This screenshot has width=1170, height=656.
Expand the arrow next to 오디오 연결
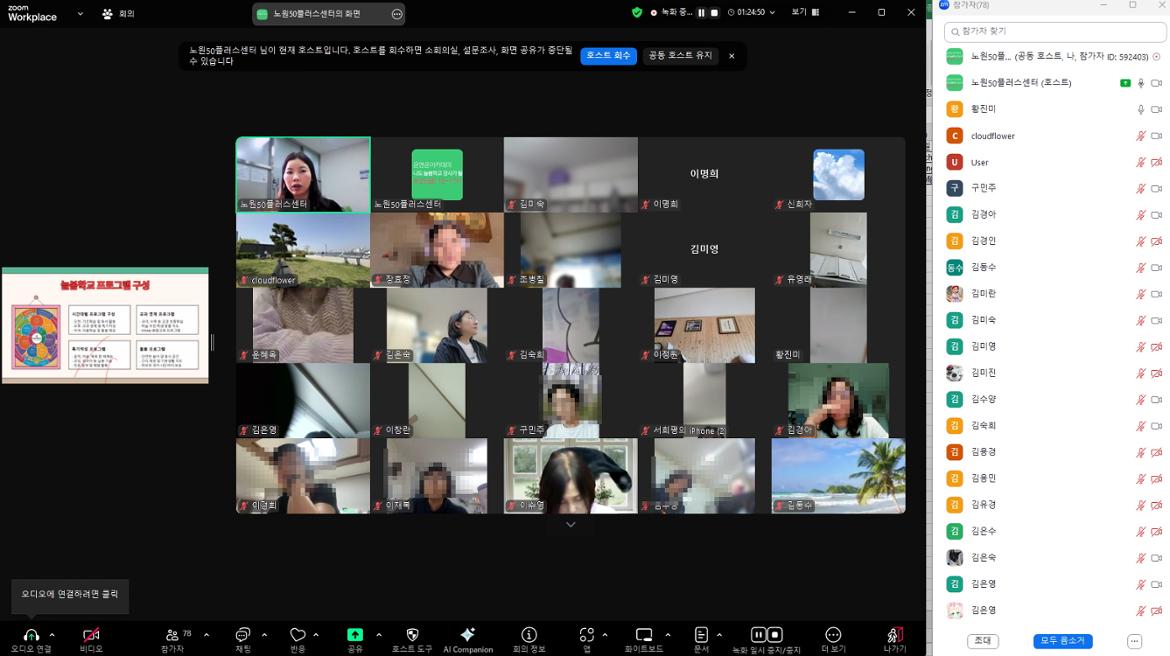tap(52, 635)
